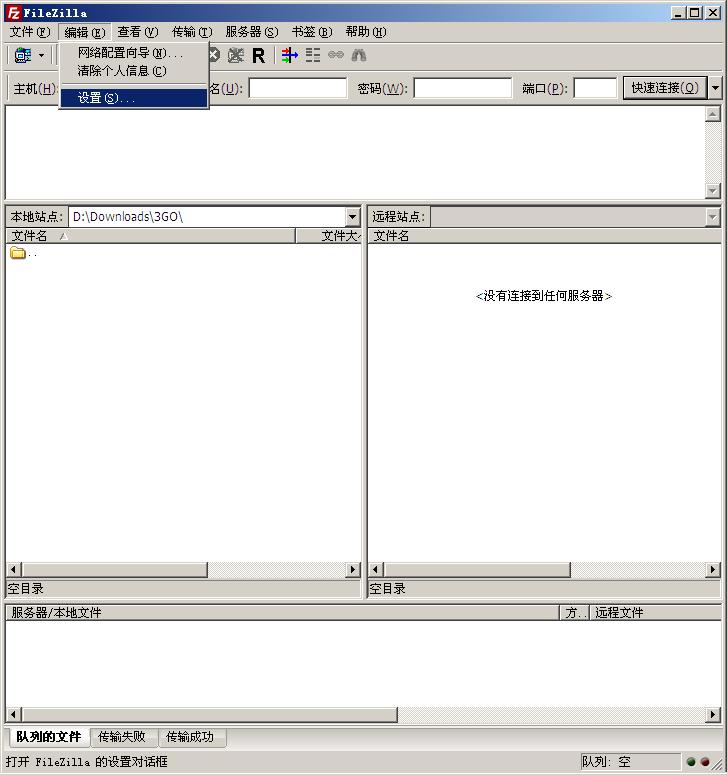The image size is (727, 775).
Task: Open the 文件(F) menu
Action: [30, 32]
